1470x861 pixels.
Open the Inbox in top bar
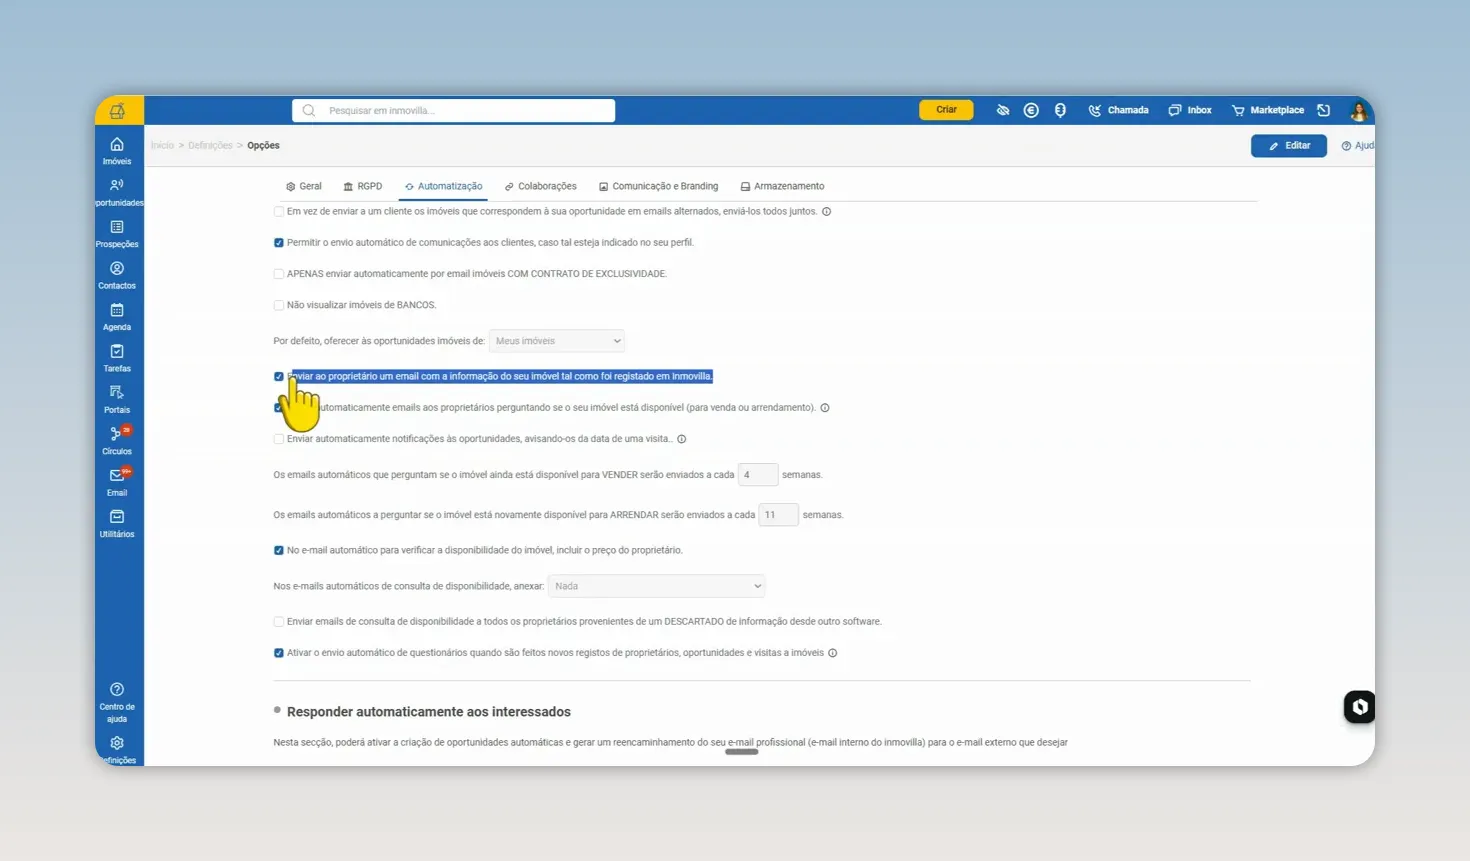click(1190, 110)
